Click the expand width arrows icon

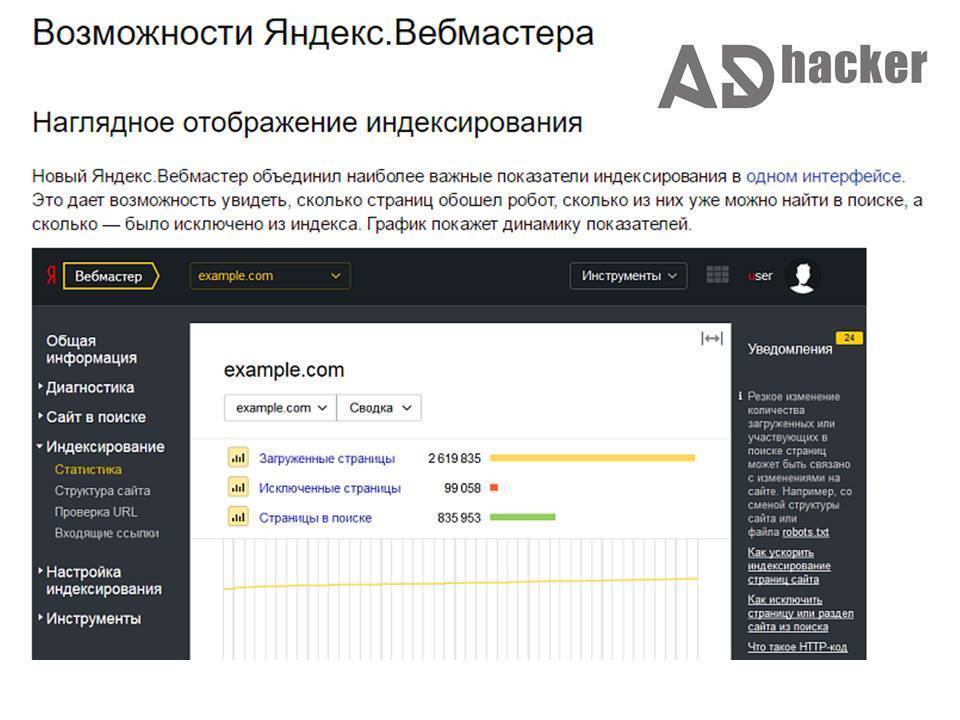tap(711, 339)
